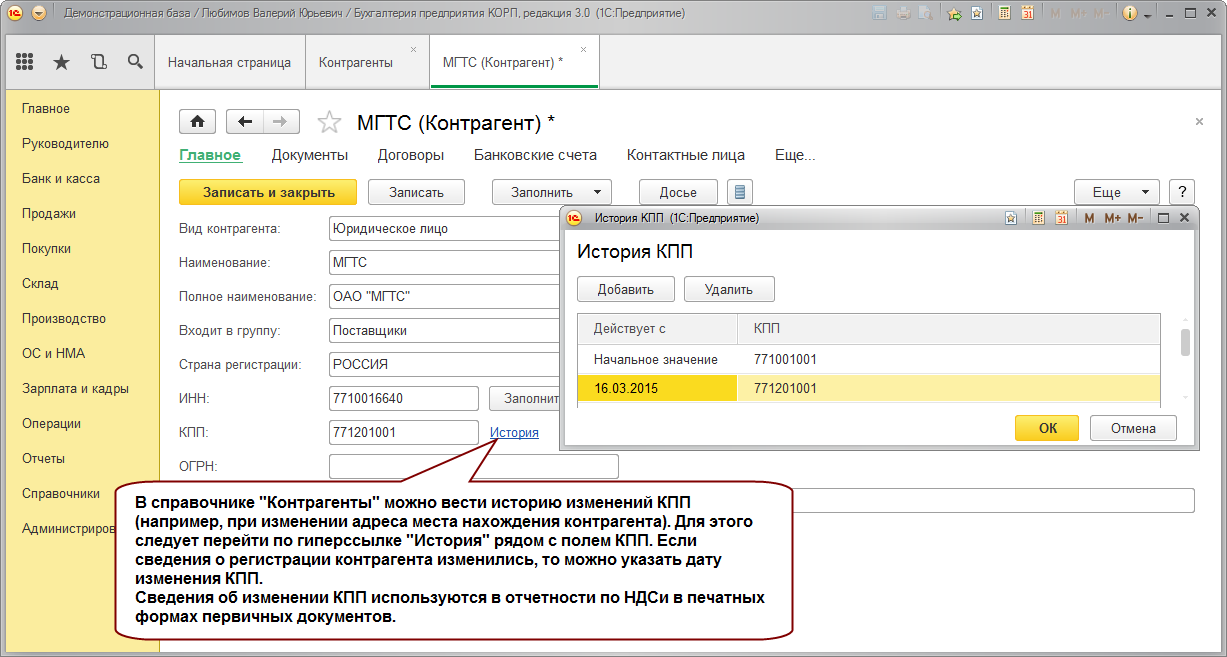Image resolution: width=1227 pixels, height=657 pixels.
Task: Click Записать и закрыть button
Action: tap(269, 192)
